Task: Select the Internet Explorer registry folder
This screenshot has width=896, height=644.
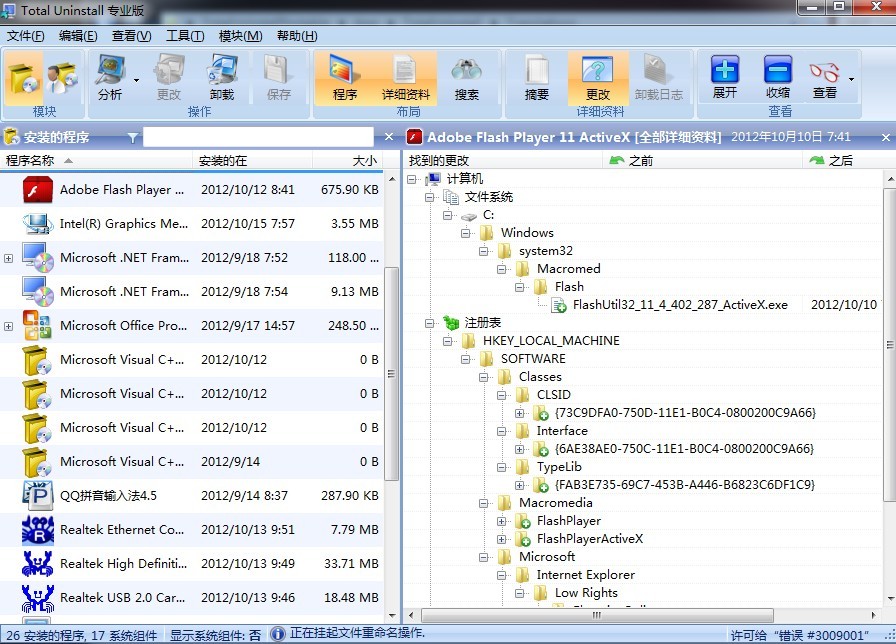Action: 586,575
